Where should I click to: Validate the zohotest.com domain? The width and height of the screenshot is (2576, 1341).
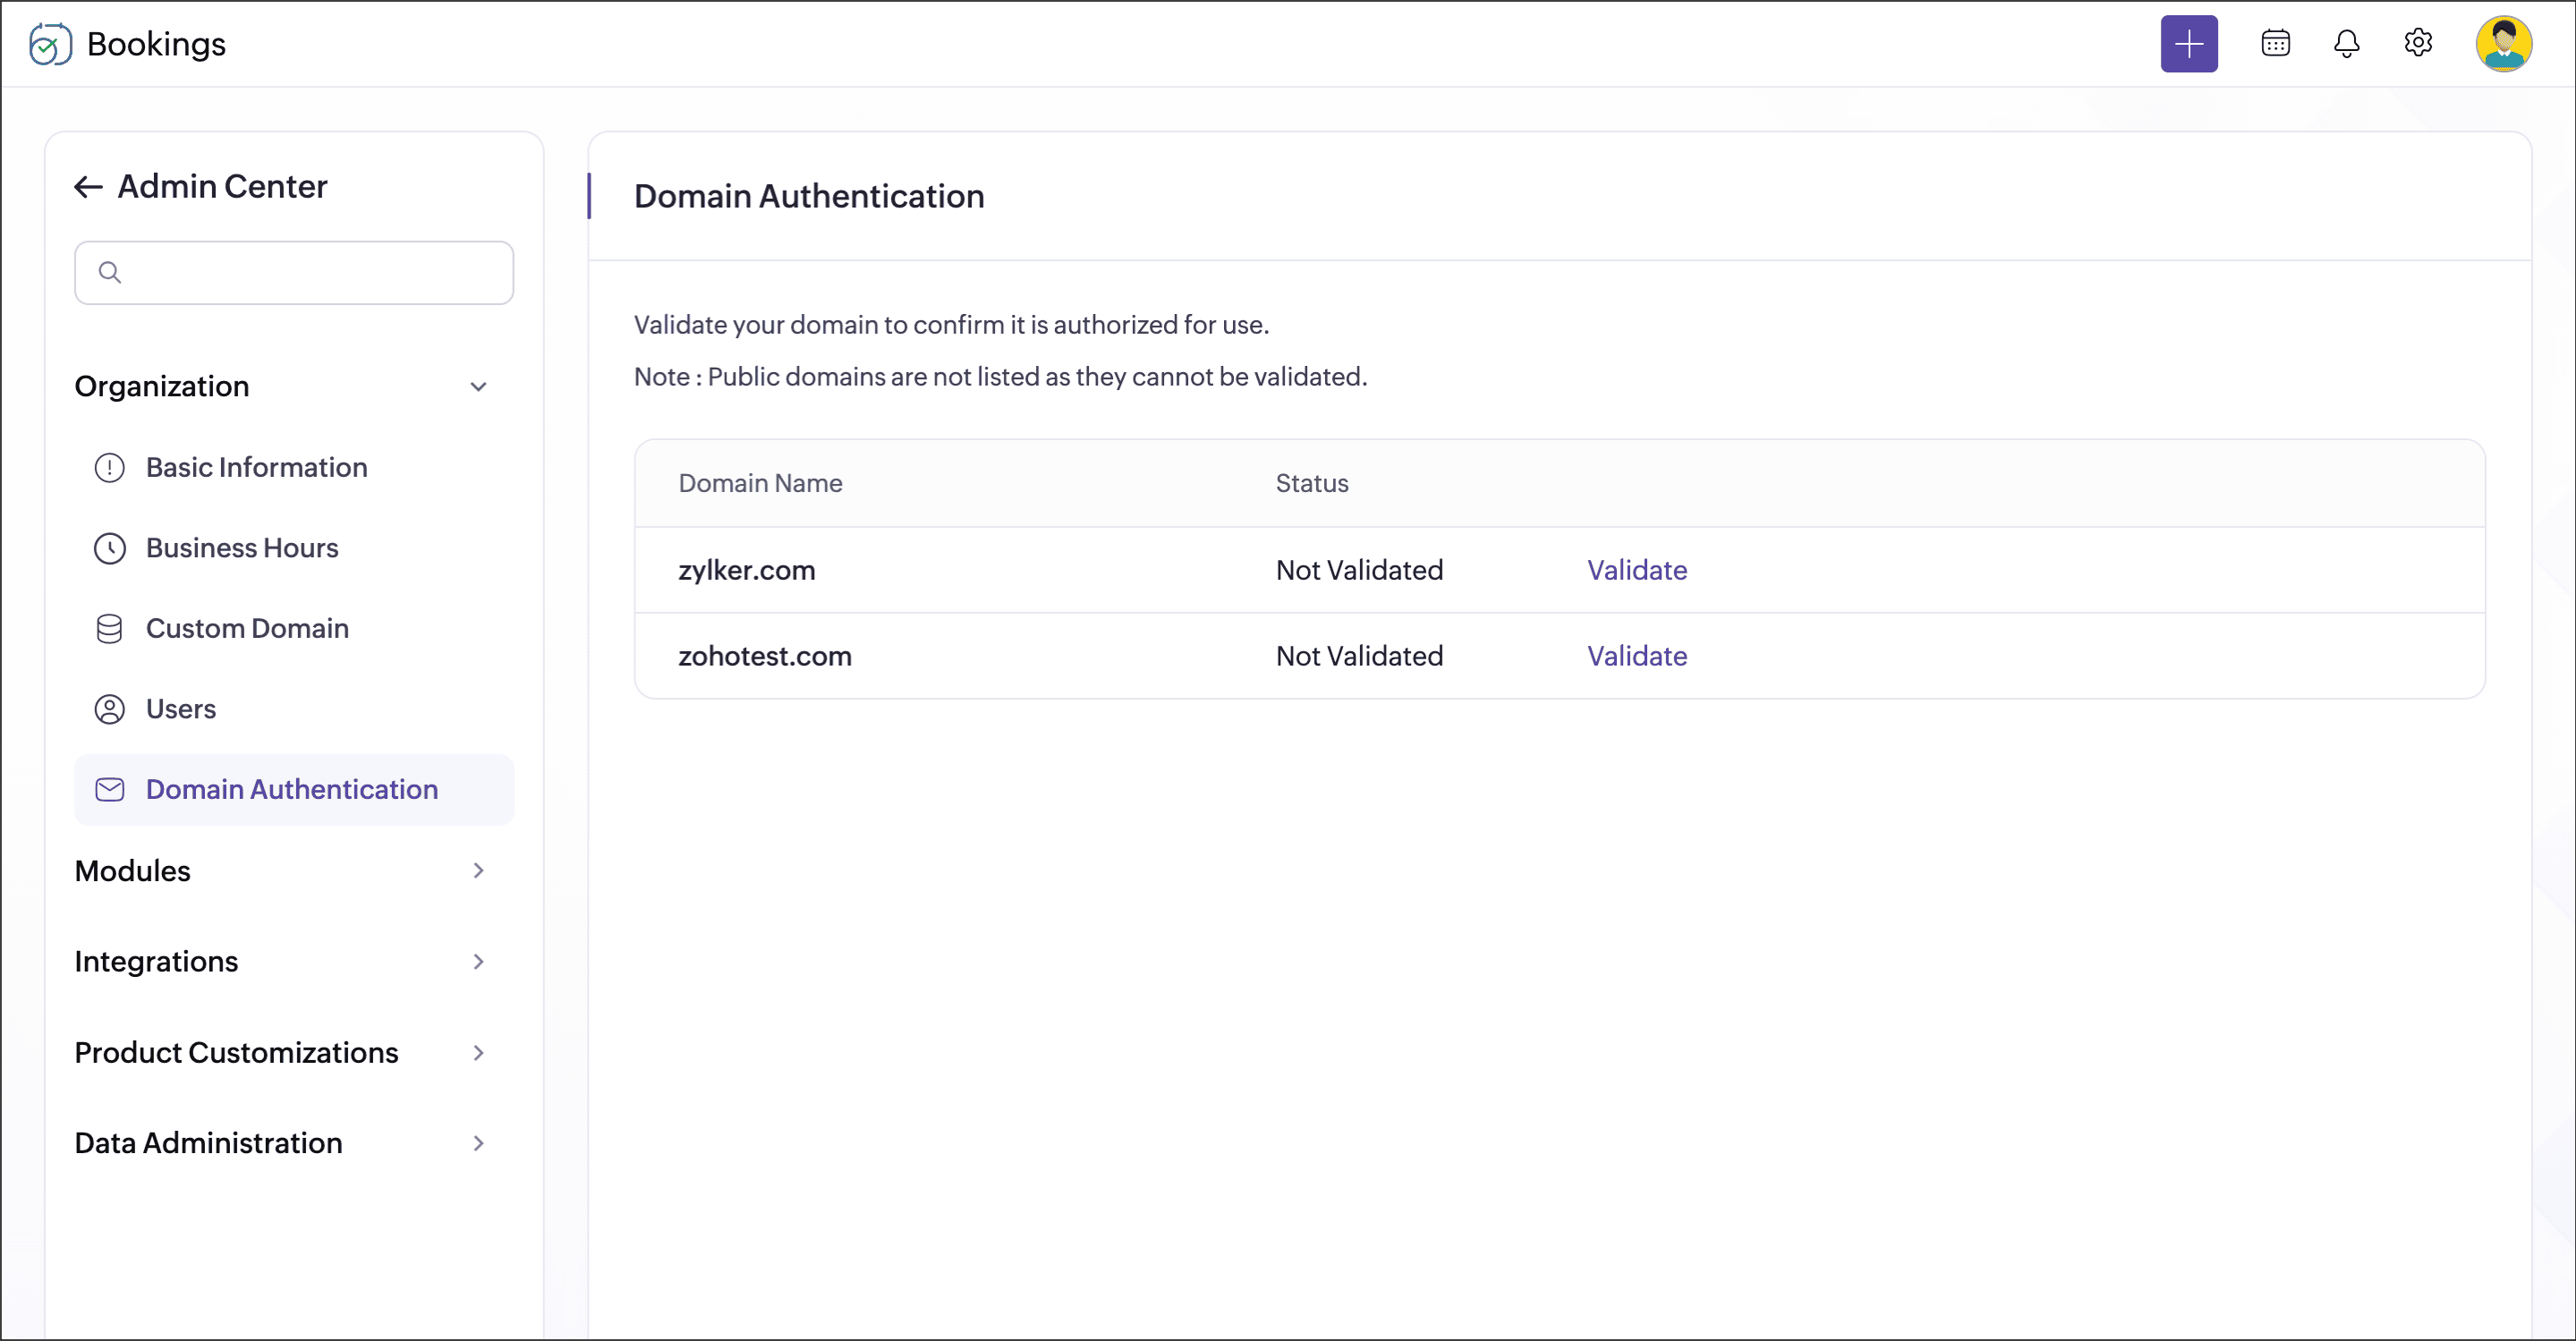pos(1636,656)
